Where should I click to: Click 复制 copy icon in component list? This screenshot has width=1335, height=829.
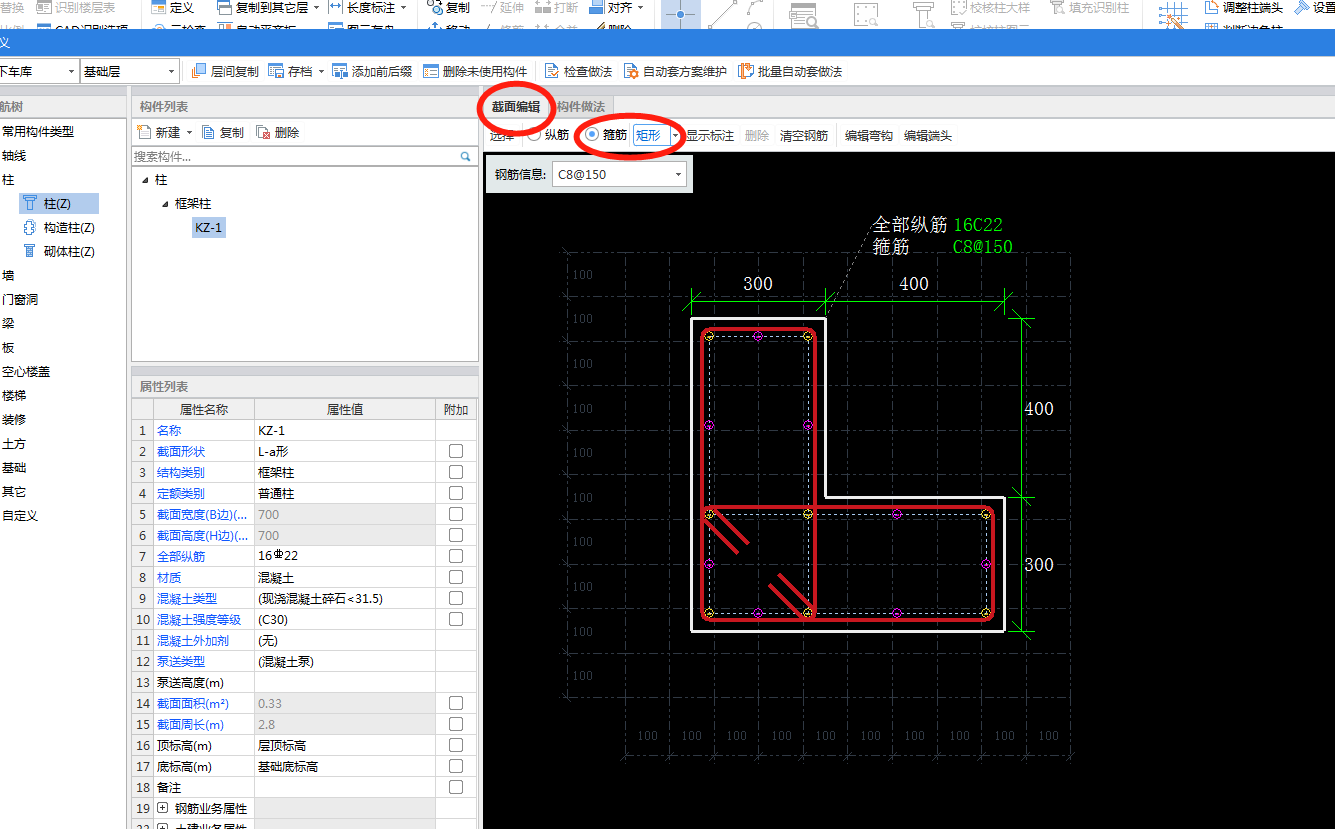pos(208,132)
